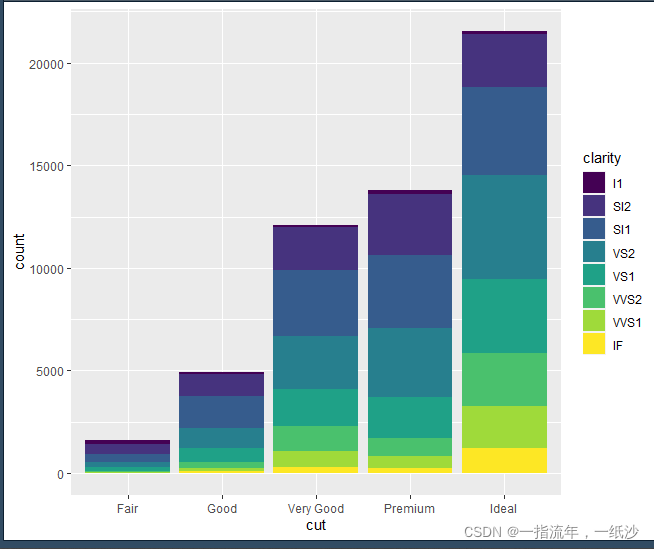Click the '5000' y-axis tick label

click(x=50, y=372)
